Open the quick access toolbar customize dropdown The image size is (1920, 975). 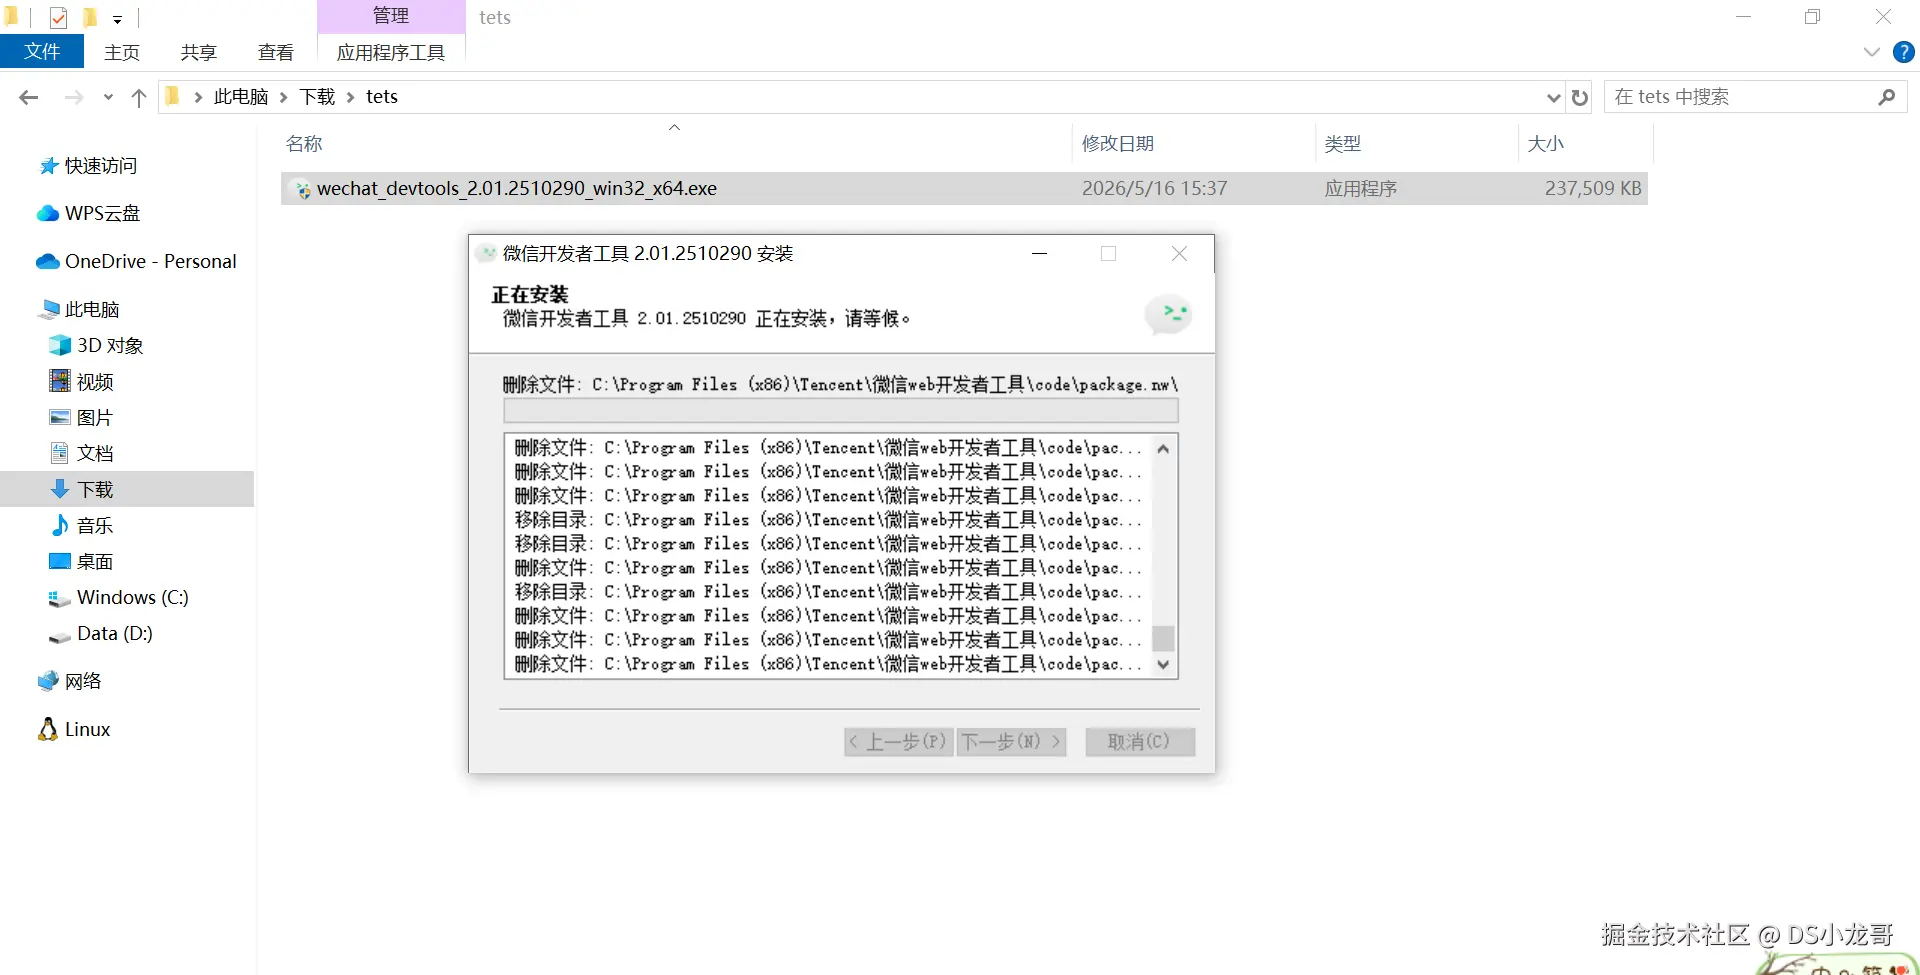pos(117,18)
